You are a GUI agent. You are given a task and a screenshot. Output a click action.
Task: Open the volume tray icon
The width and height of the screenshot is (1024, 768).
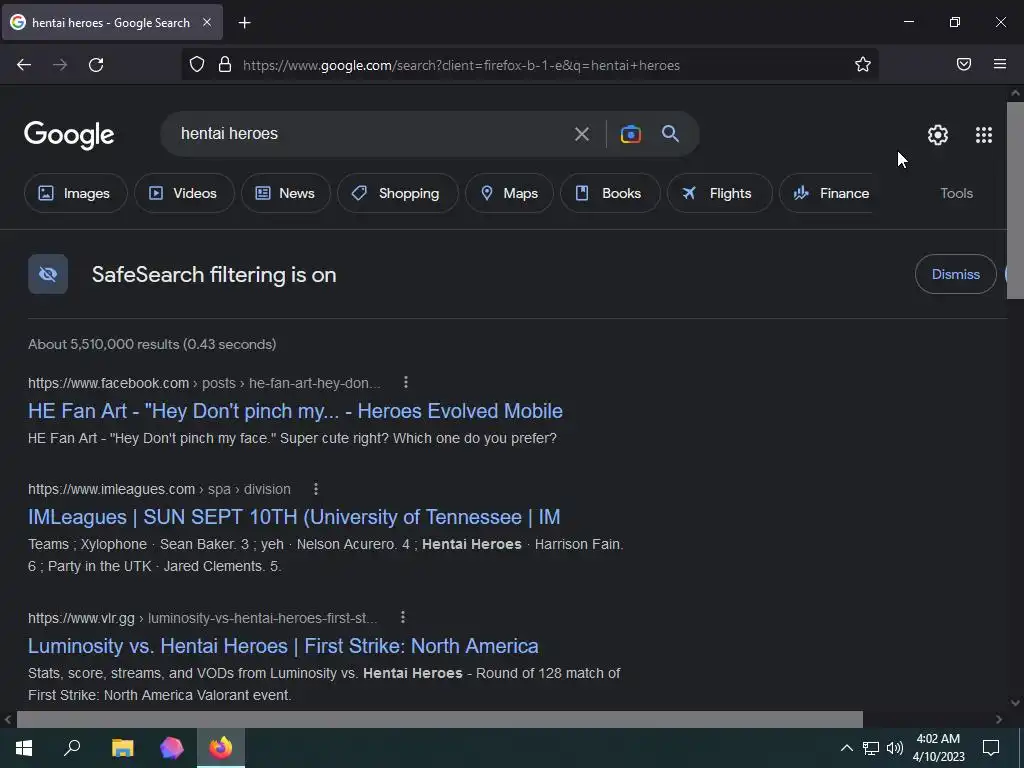[895, 748]
